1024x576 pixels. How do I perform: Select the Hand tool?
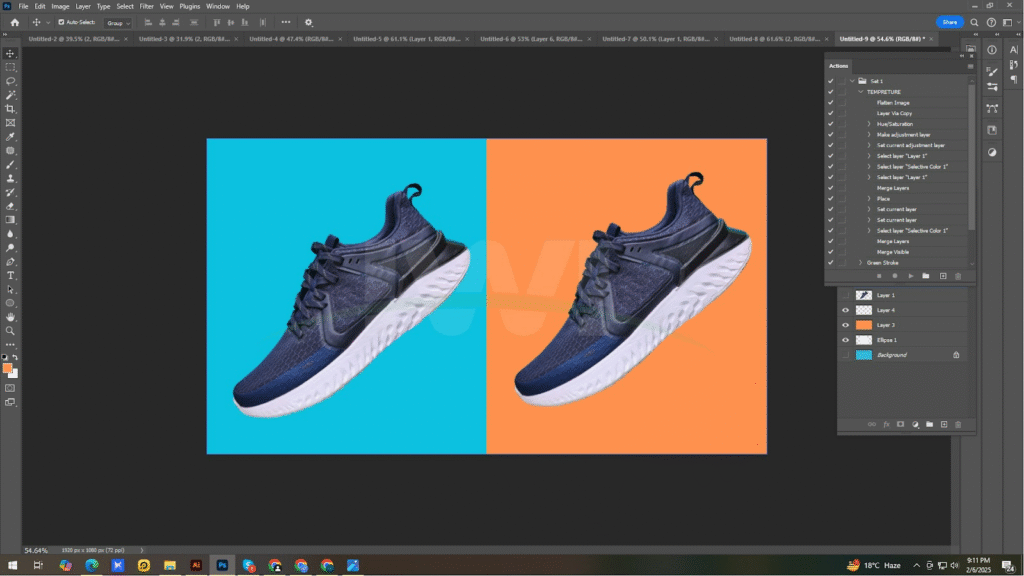coord(10,317)
